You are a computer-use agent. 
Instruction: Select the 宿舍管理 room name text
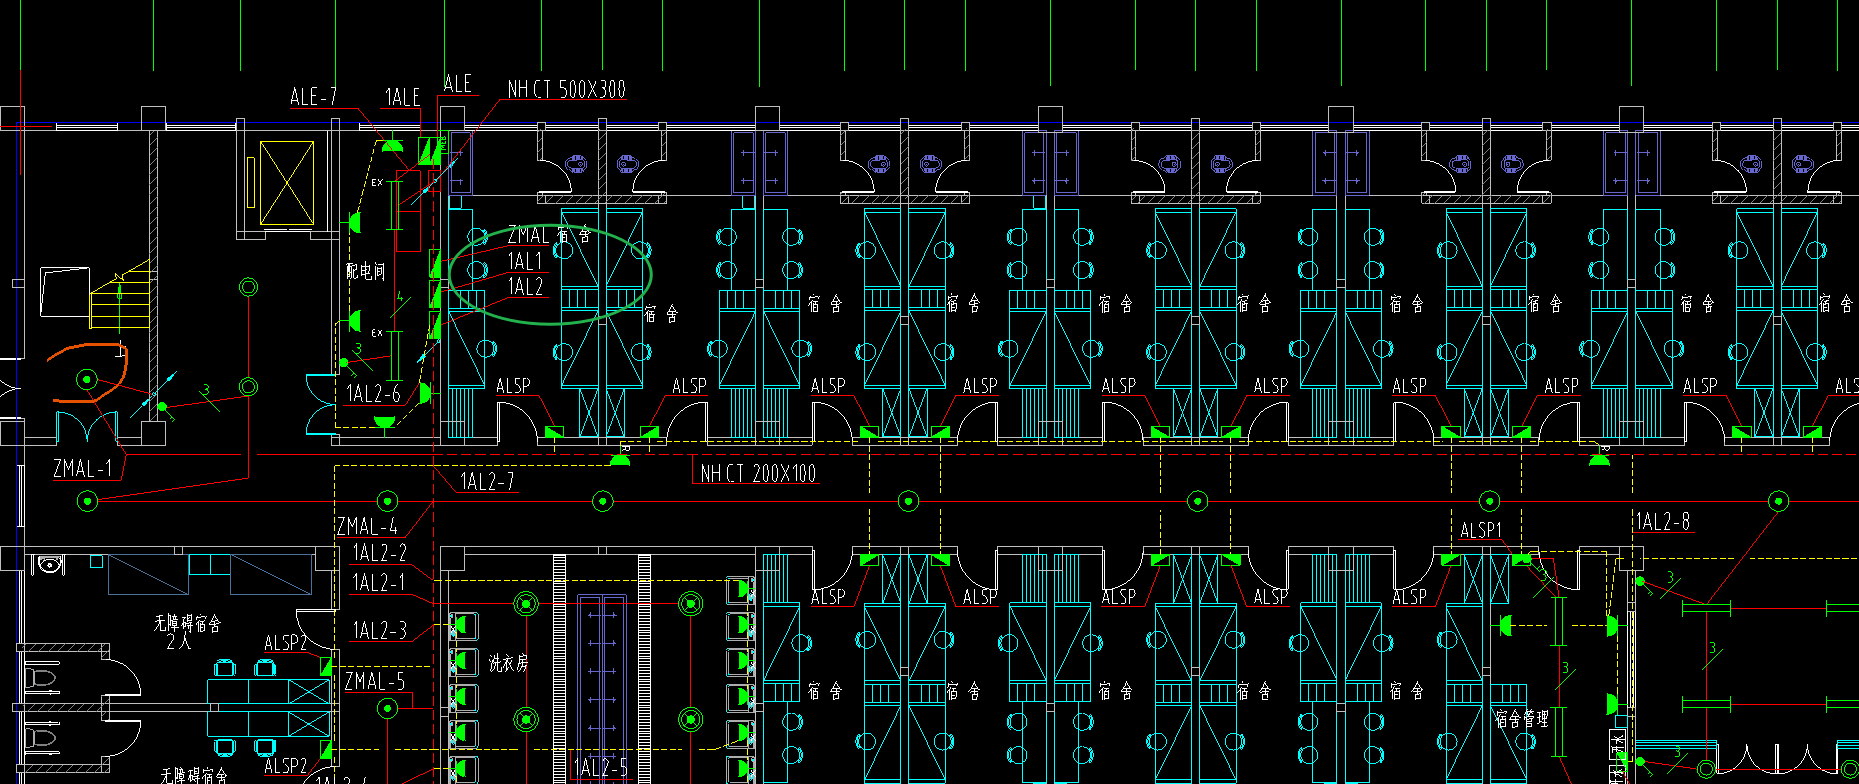click(1522, 718)
